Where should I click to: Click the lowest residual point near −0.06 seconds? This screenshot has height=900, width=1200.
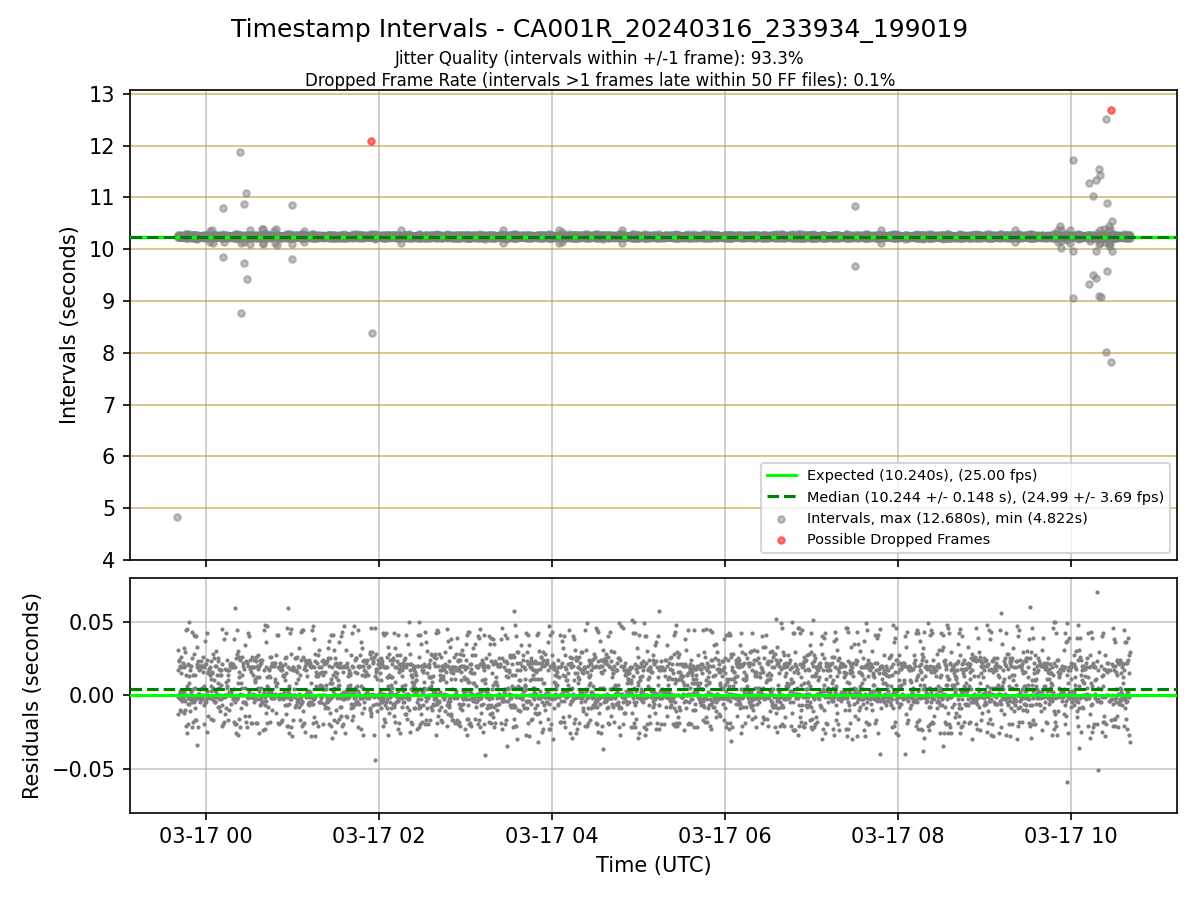(1067, 782)
